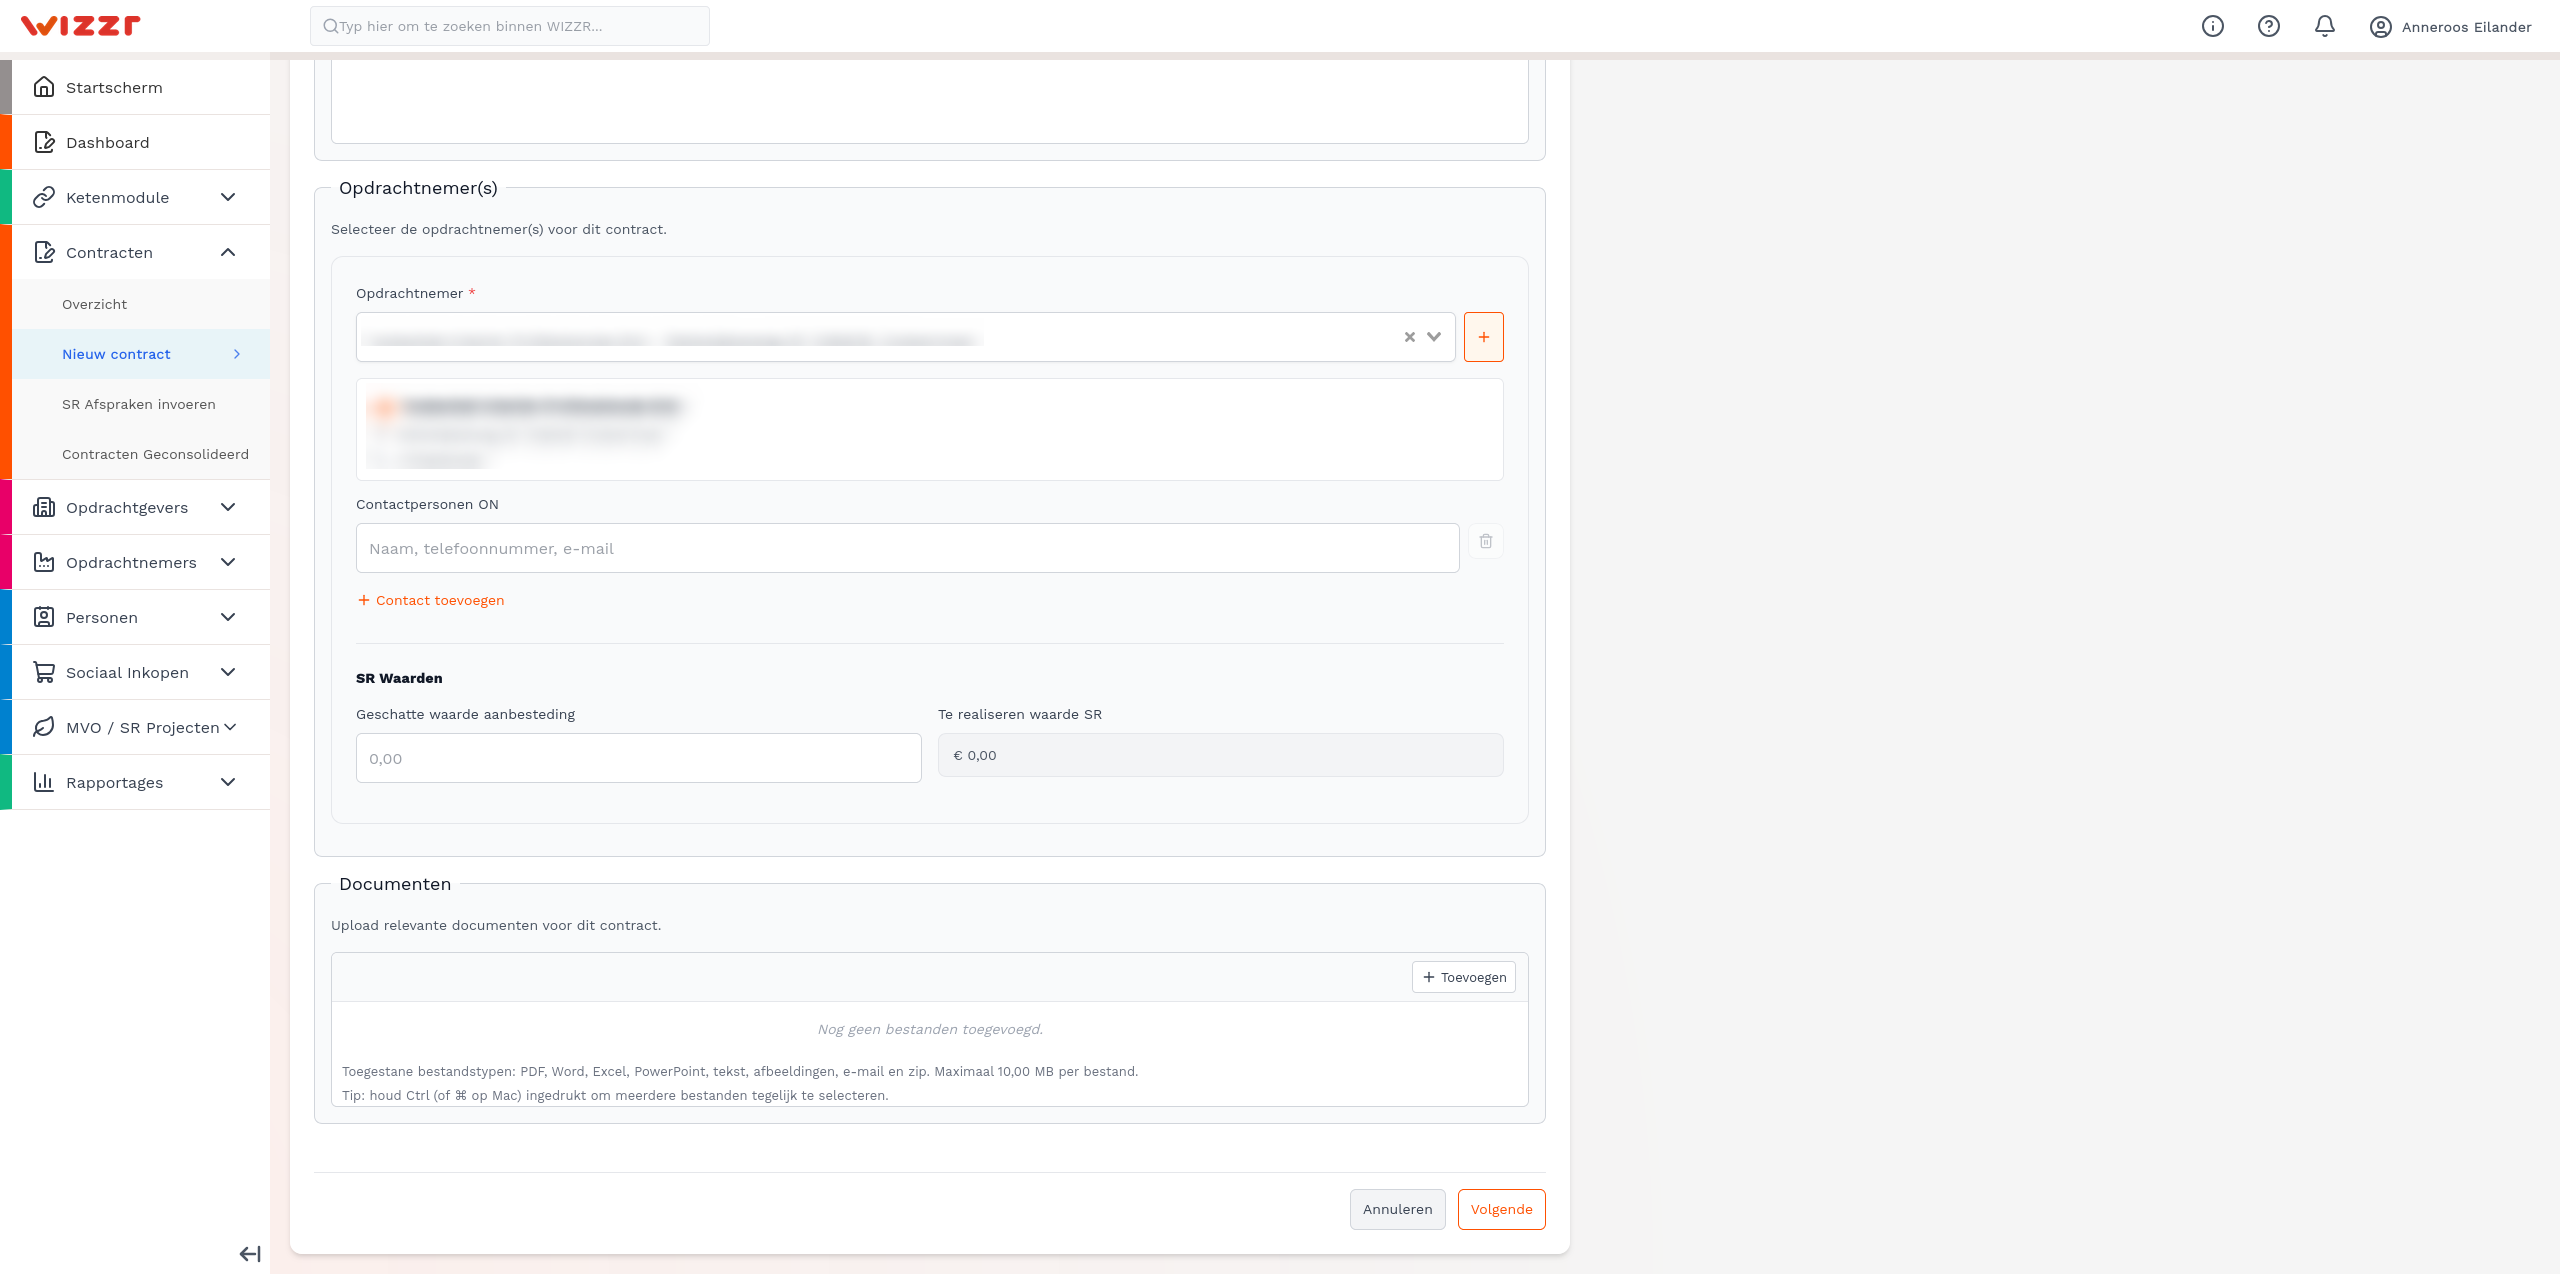
Task: Open the notifications bell
Action: pyautogui.click(x=2325, y=27)
